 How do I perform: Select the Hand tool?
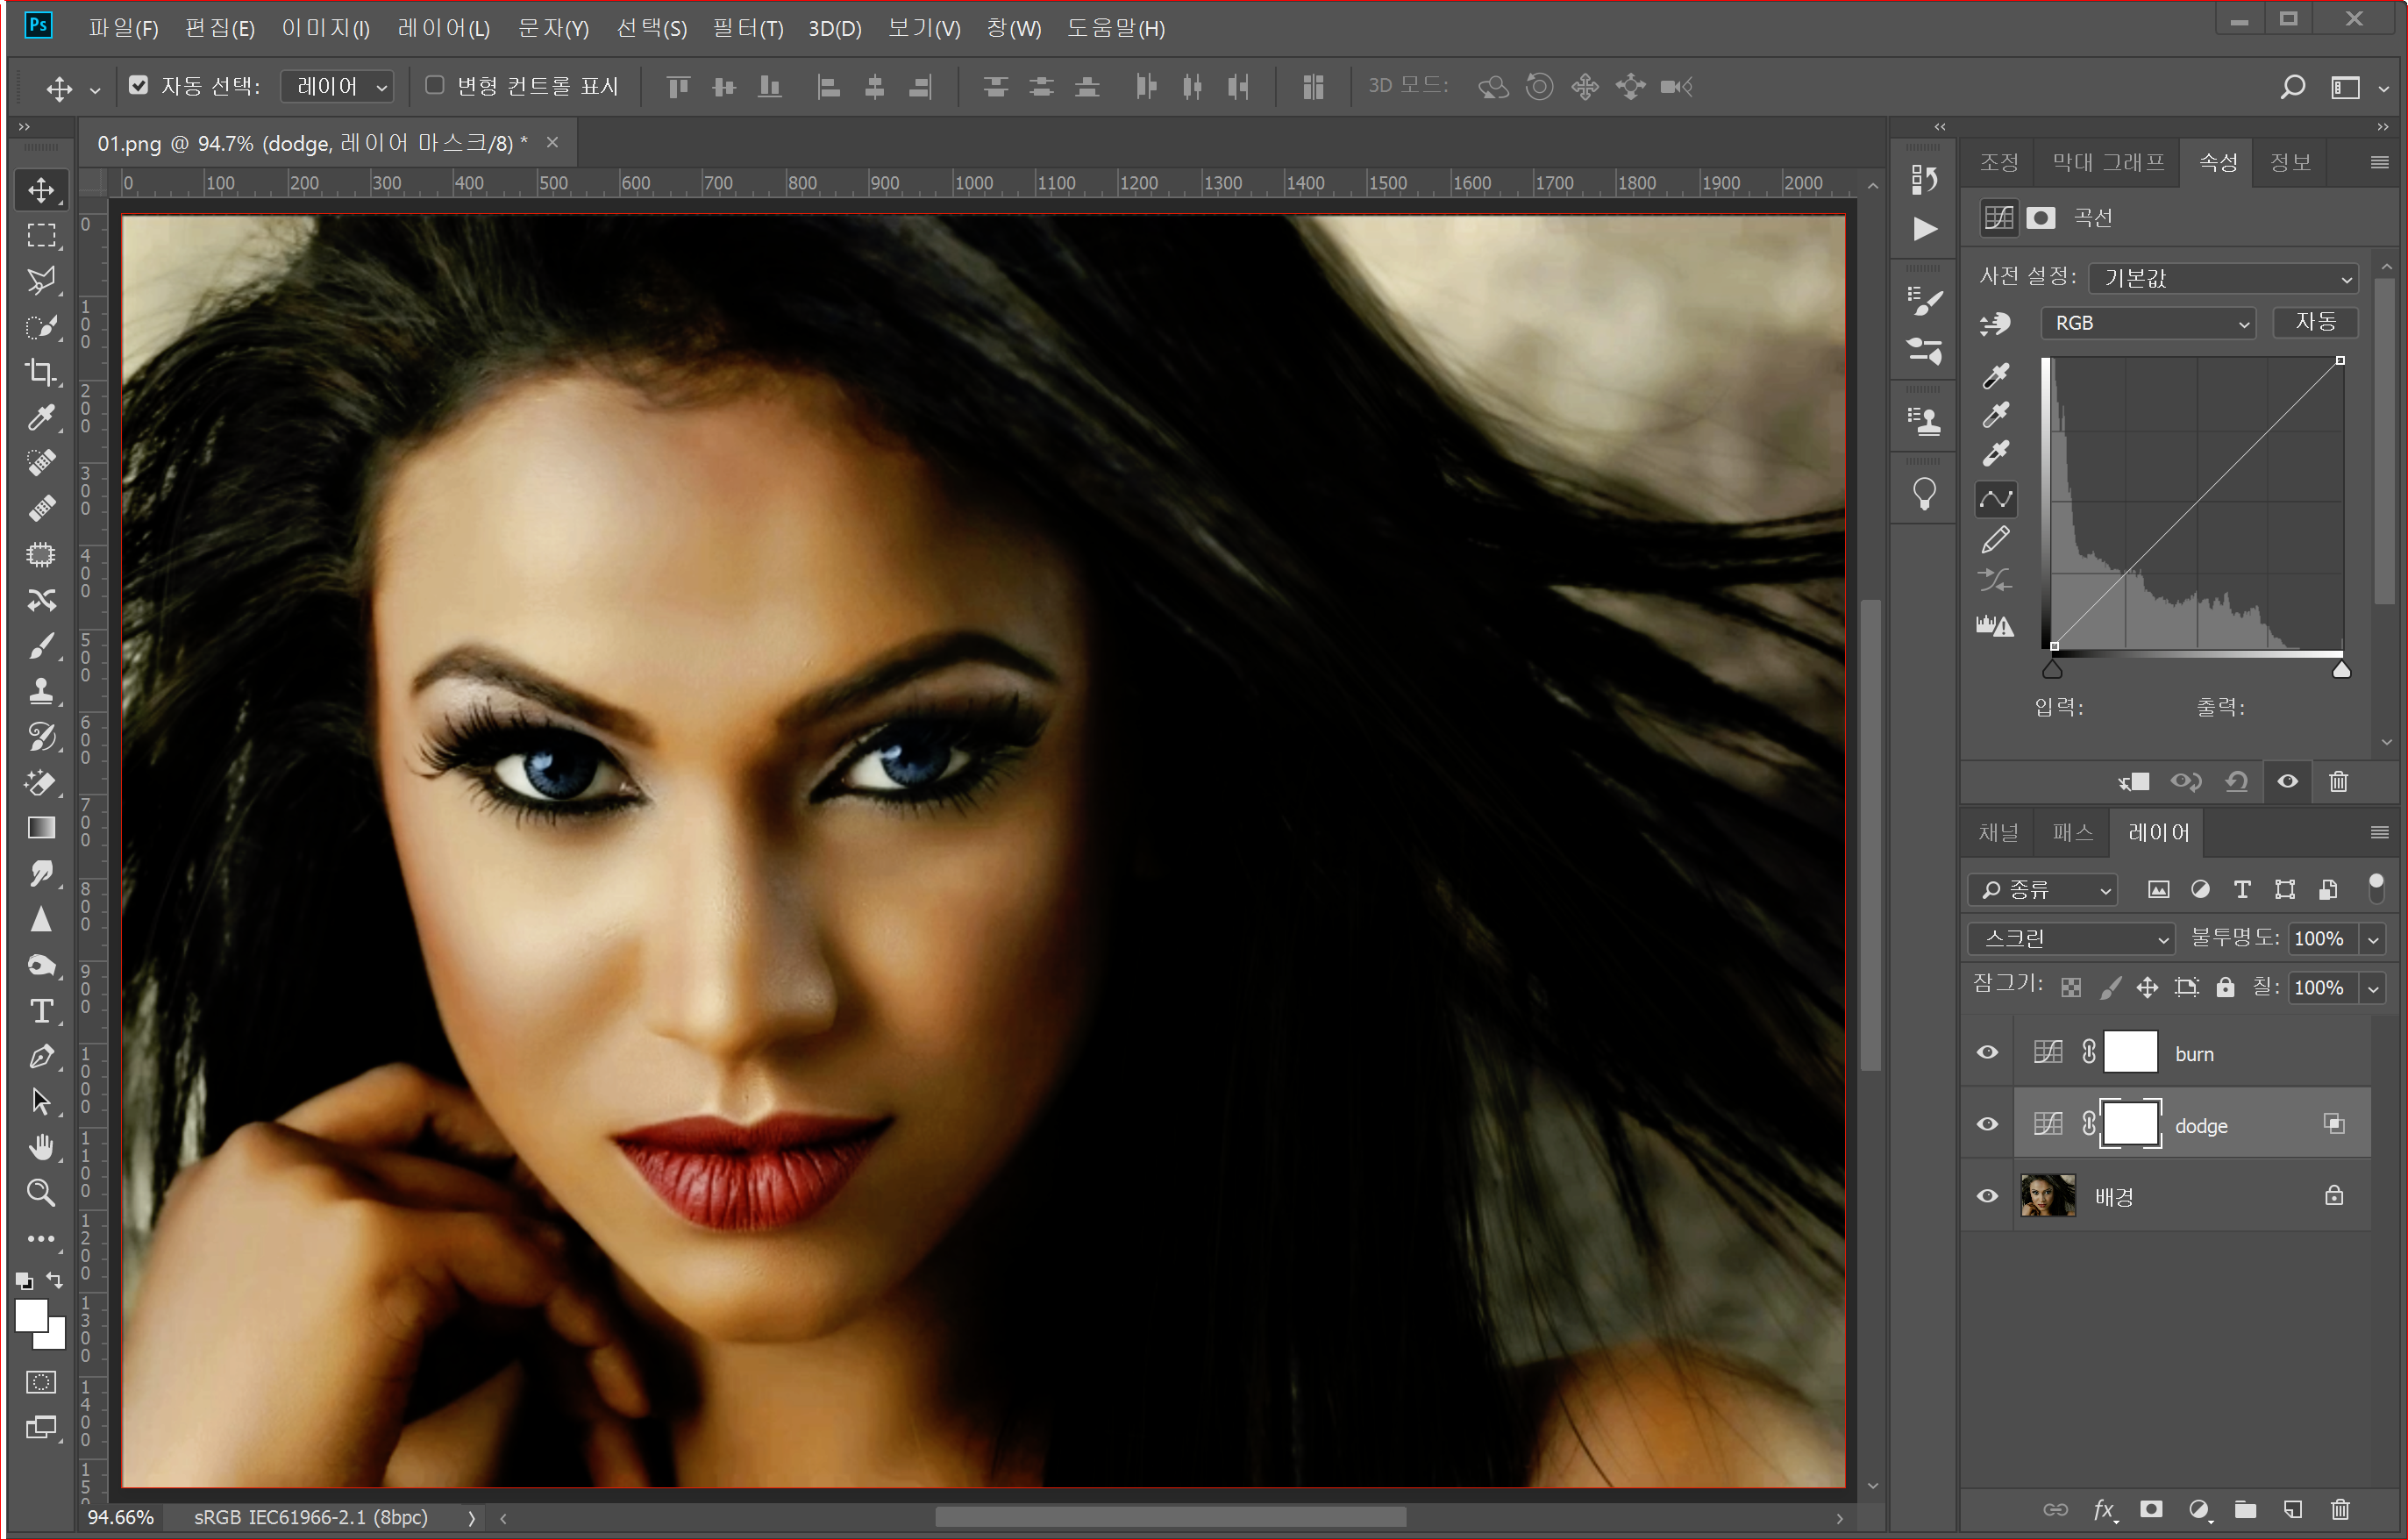point(41,1147)
